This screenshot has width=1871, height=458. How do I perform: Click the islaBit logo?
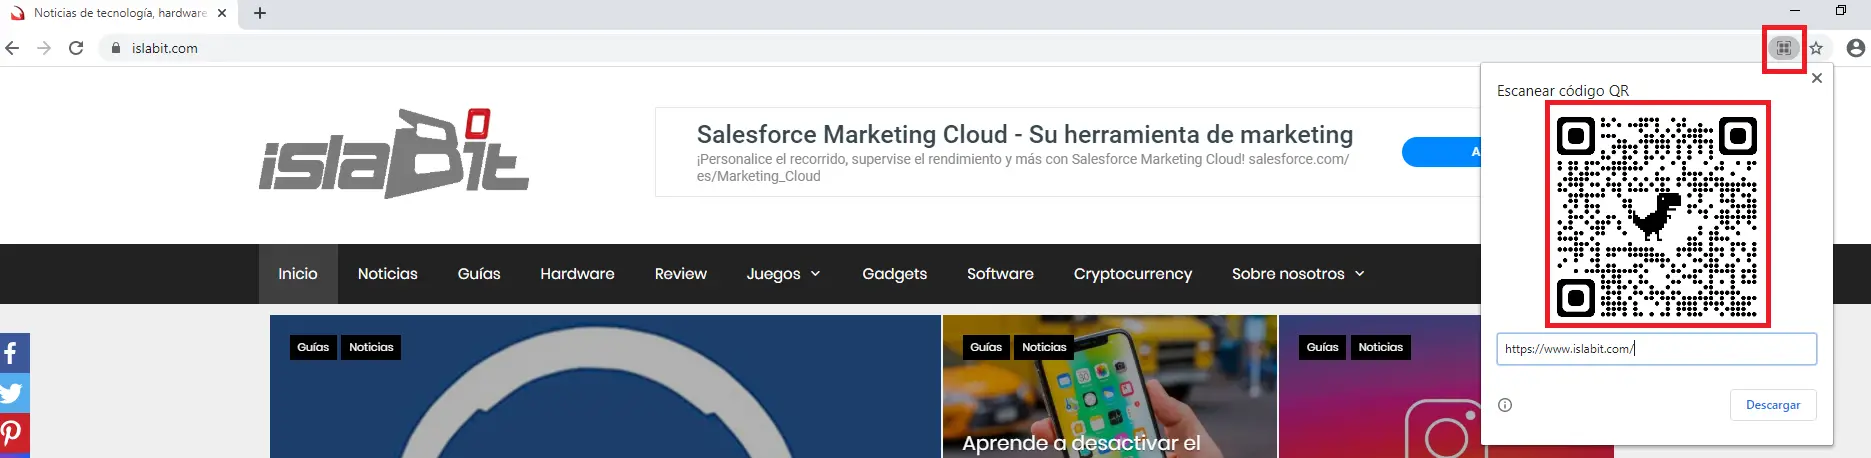point(394,153)
